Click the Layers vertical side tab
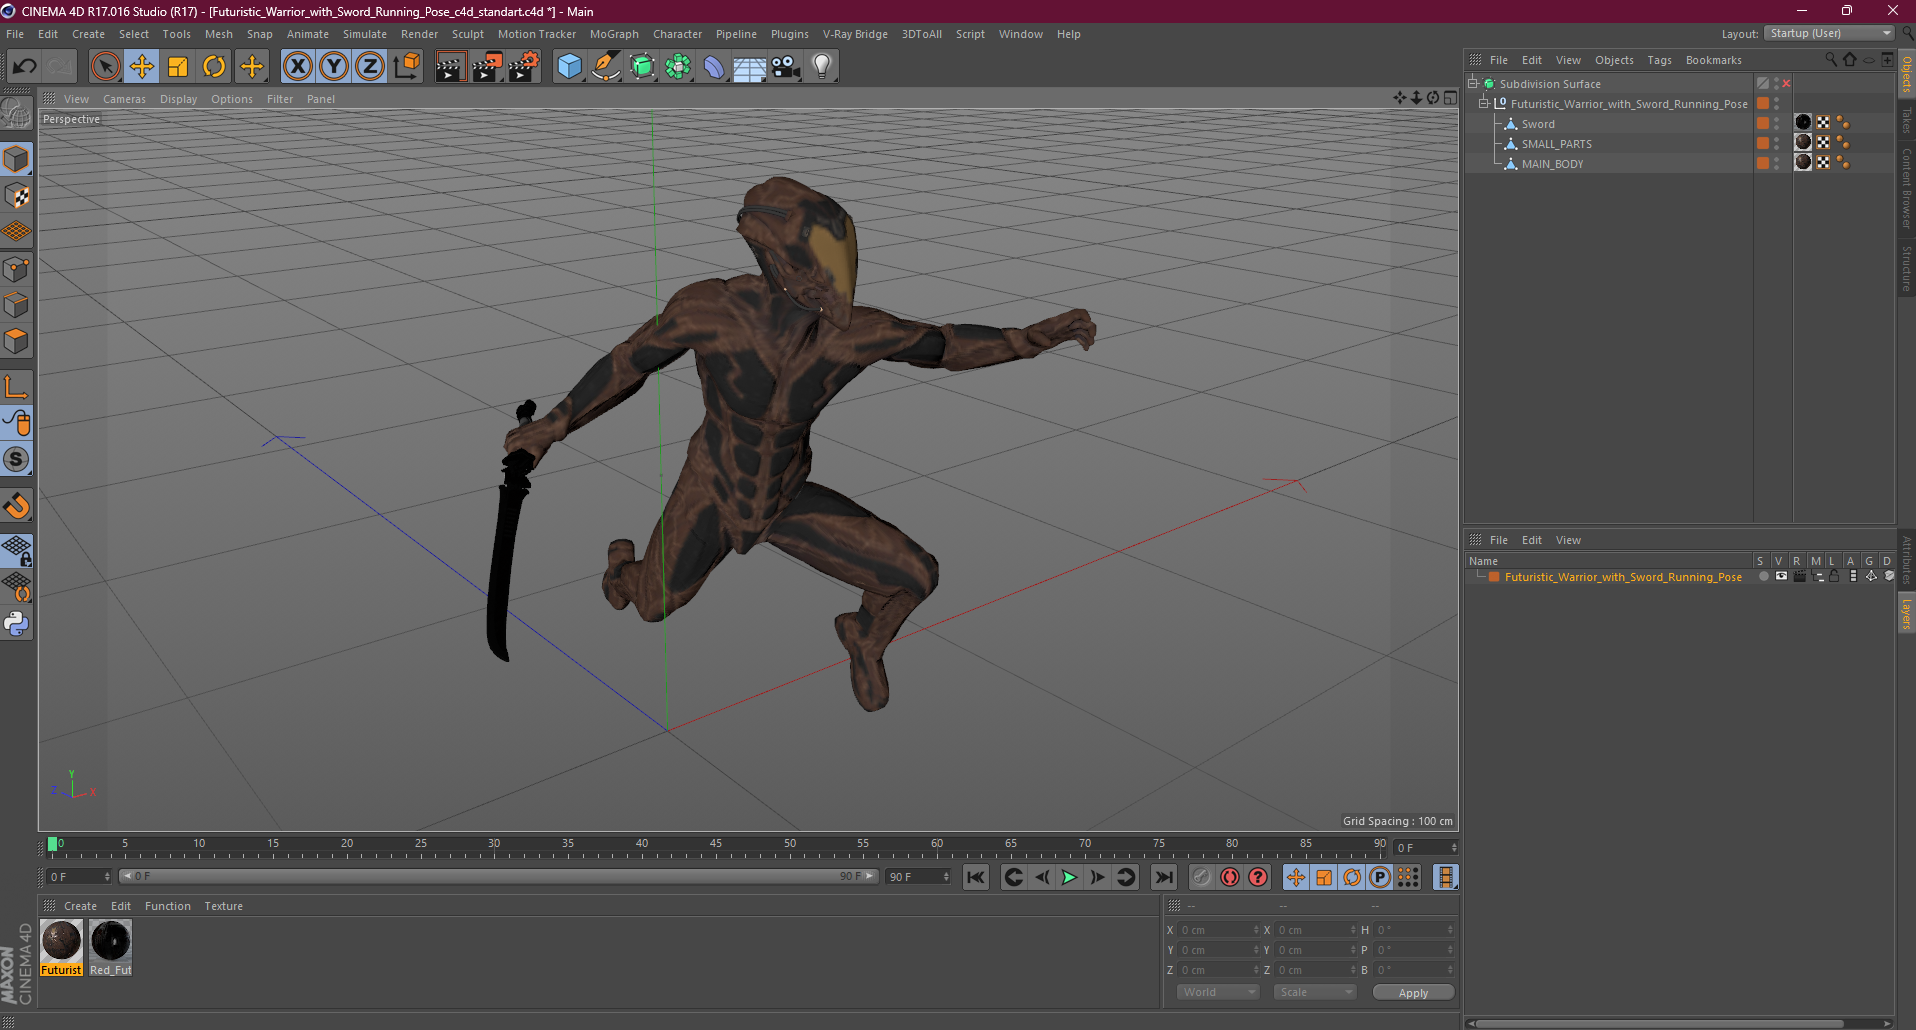The image size is (1916, 1030). pyautogui.click(x=1906, y=614)
